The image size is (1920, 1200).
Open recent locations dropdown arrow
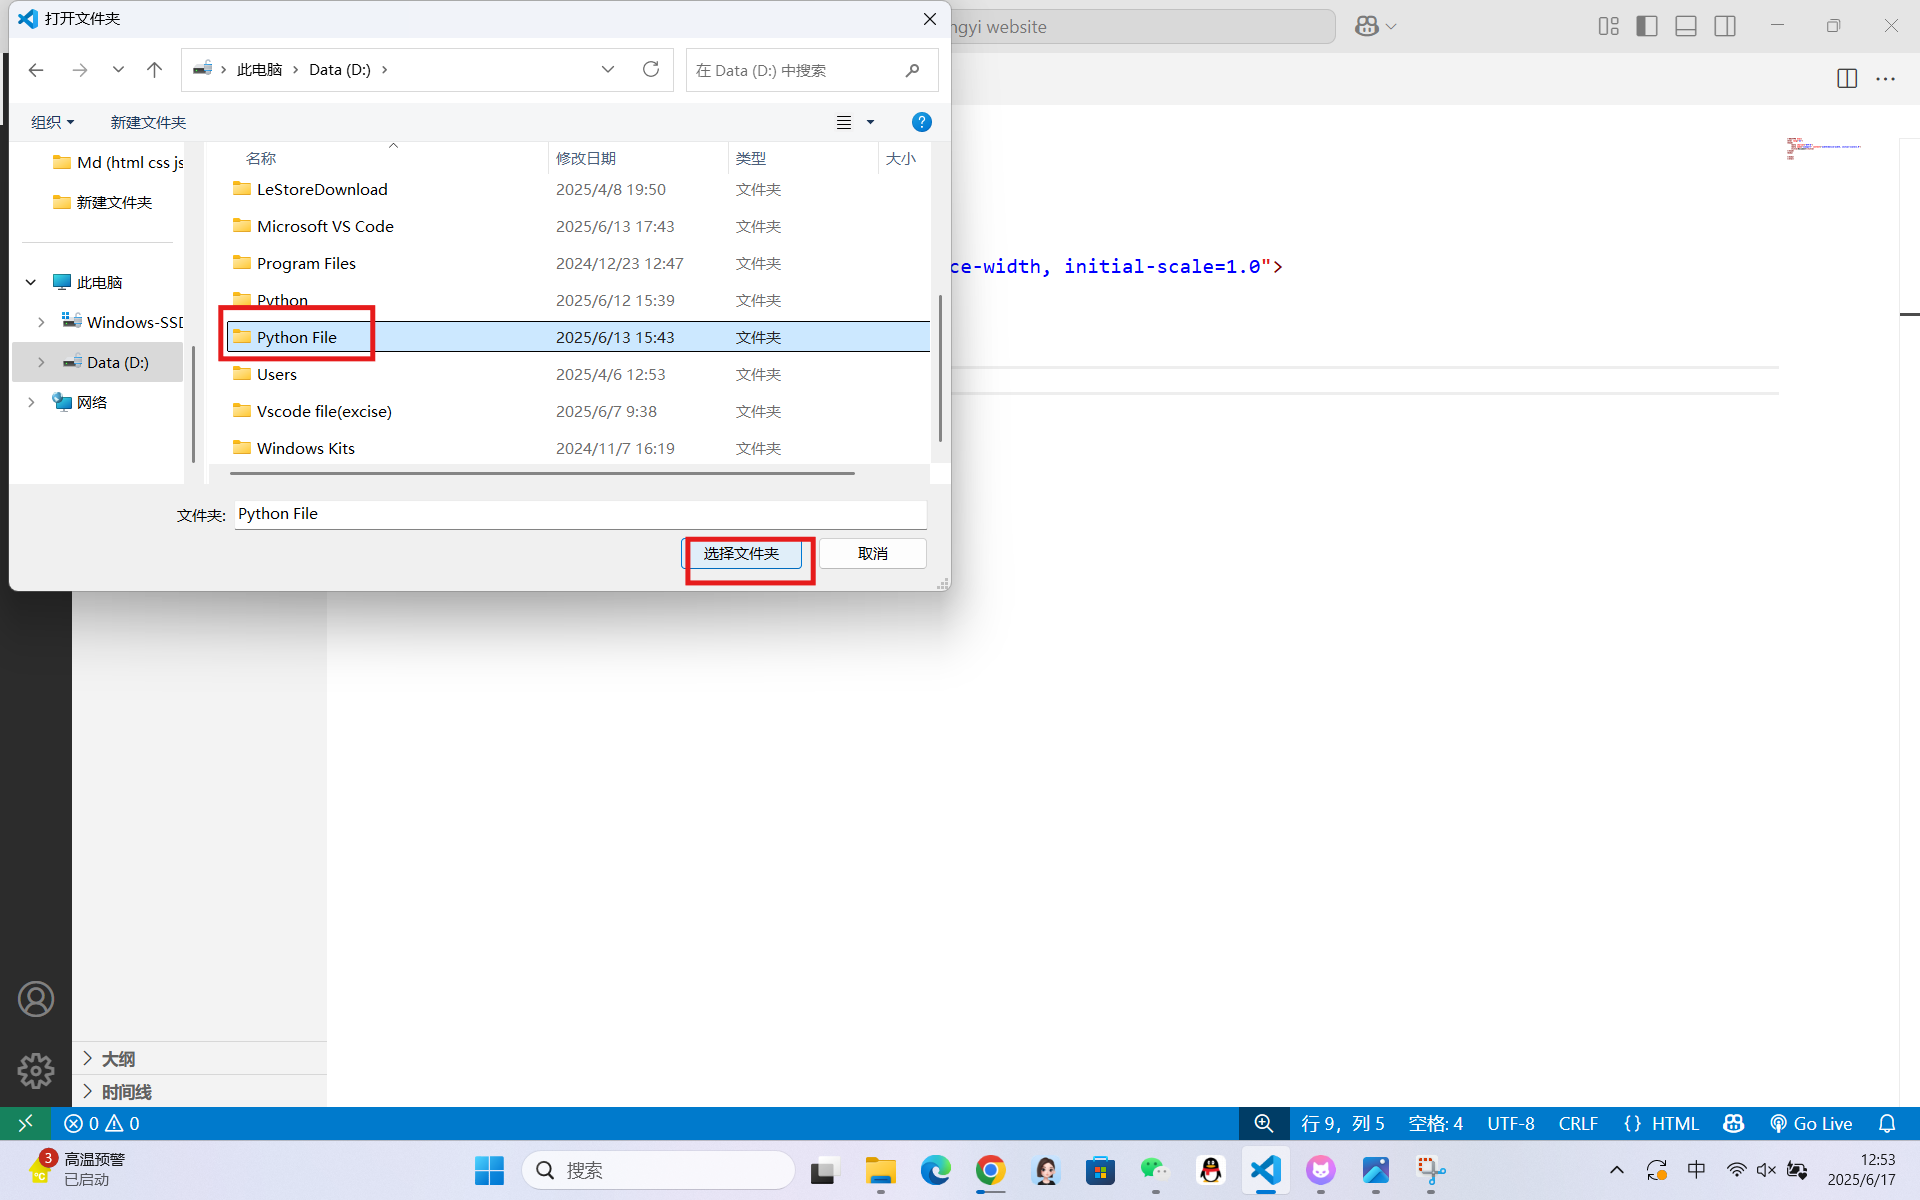tap(118, 70)
